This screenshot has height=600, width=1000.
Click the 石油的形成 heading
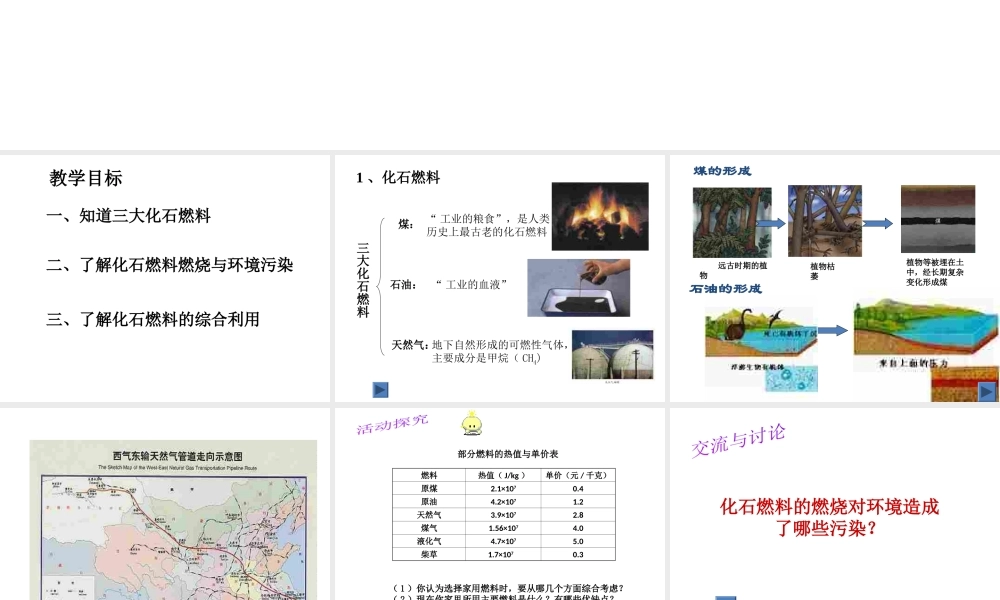[726, 289]
